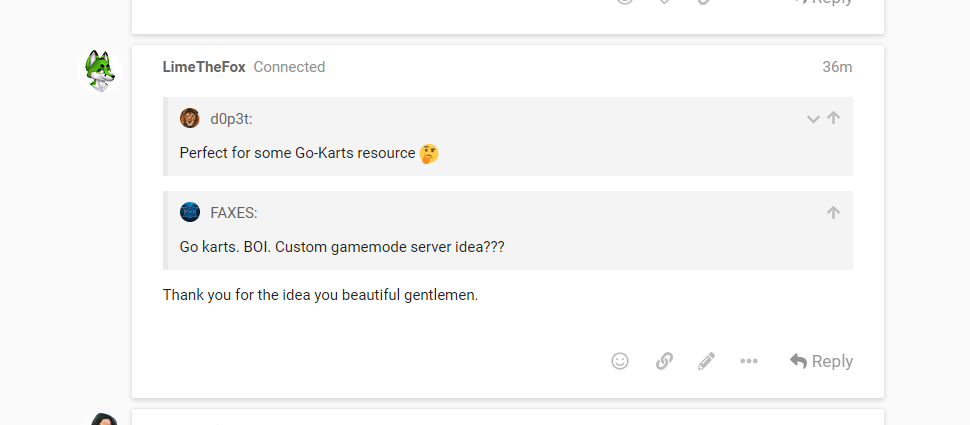Show more post actions via three dots
The width and height of the screenshot is (970, 425).
(x=749, y=361)
